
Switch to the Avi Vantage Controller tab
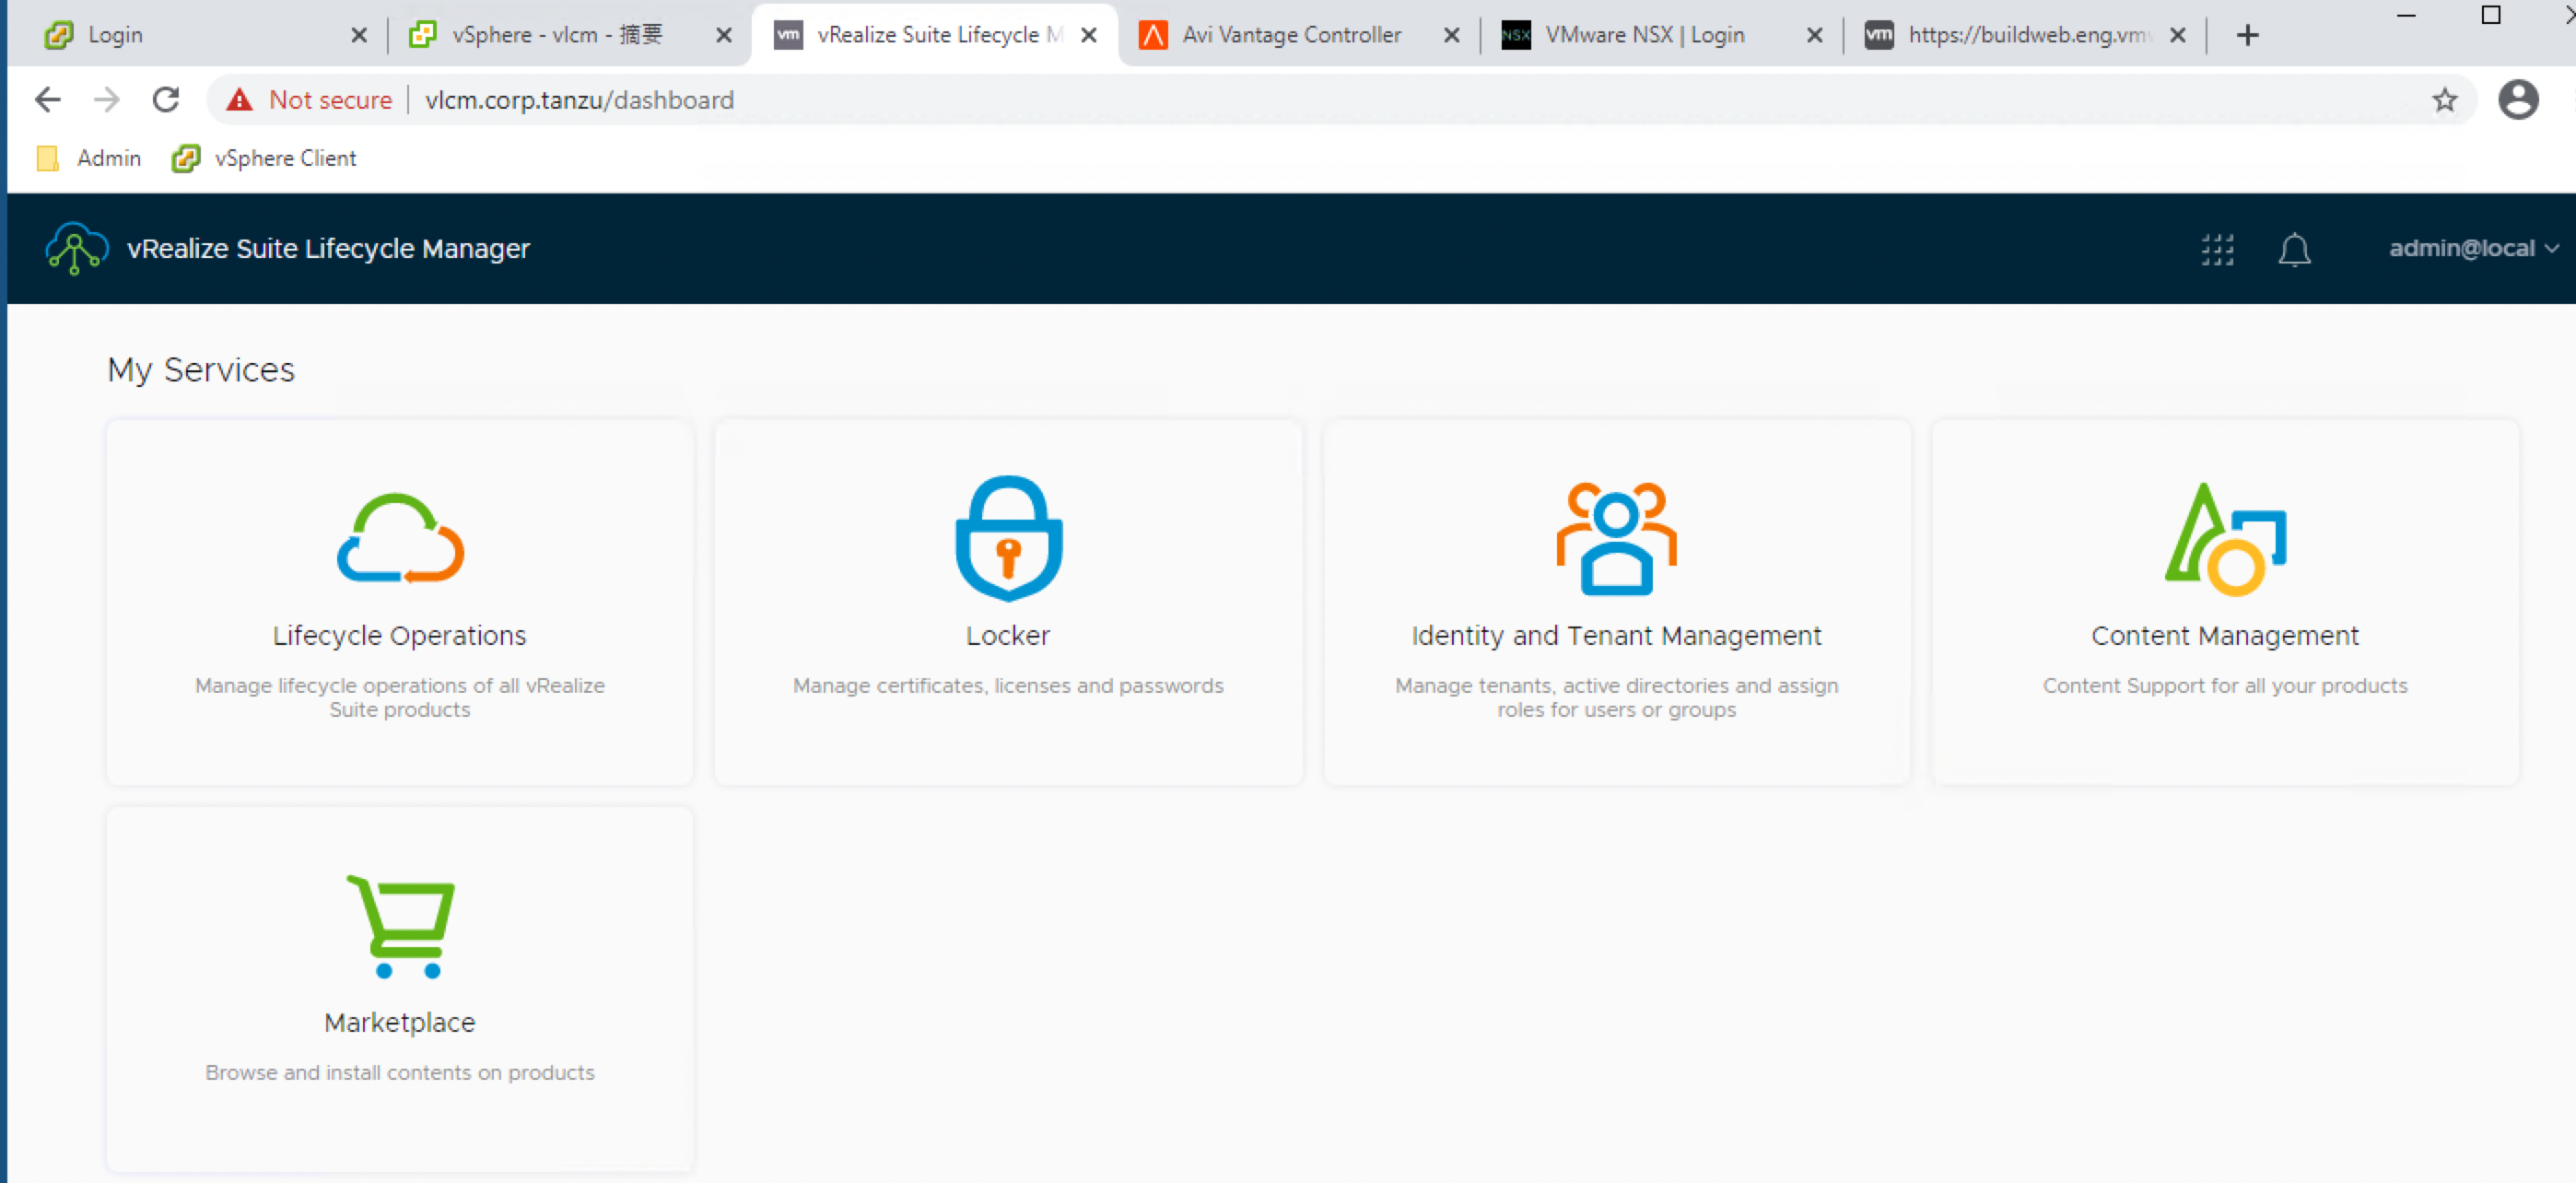pyautogui.click(x=1290, y=35)
